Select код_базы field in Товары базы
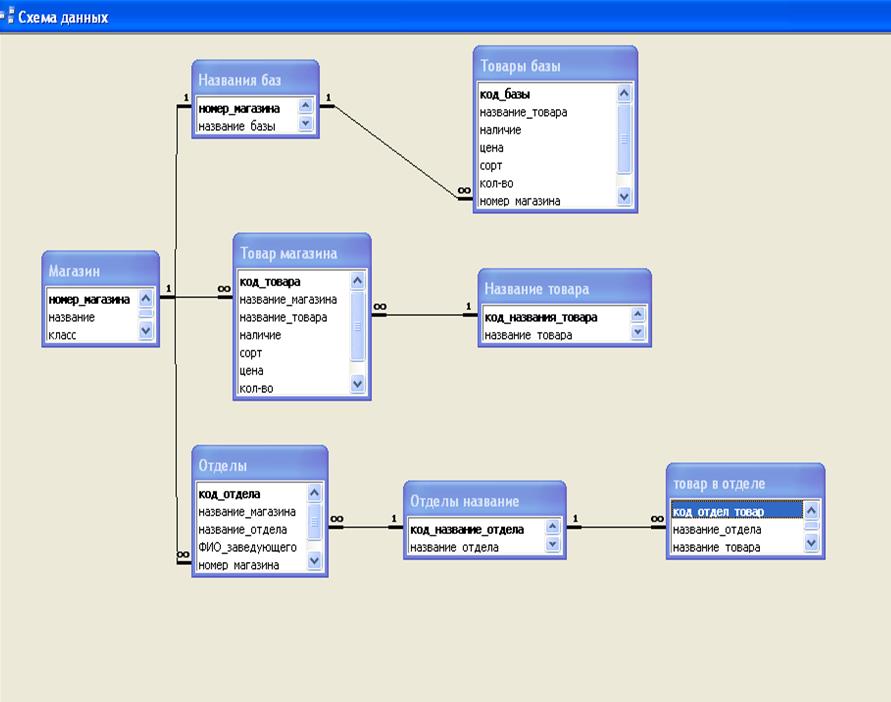Viewport: 891px width, 702px height. (x=547, y=94)
